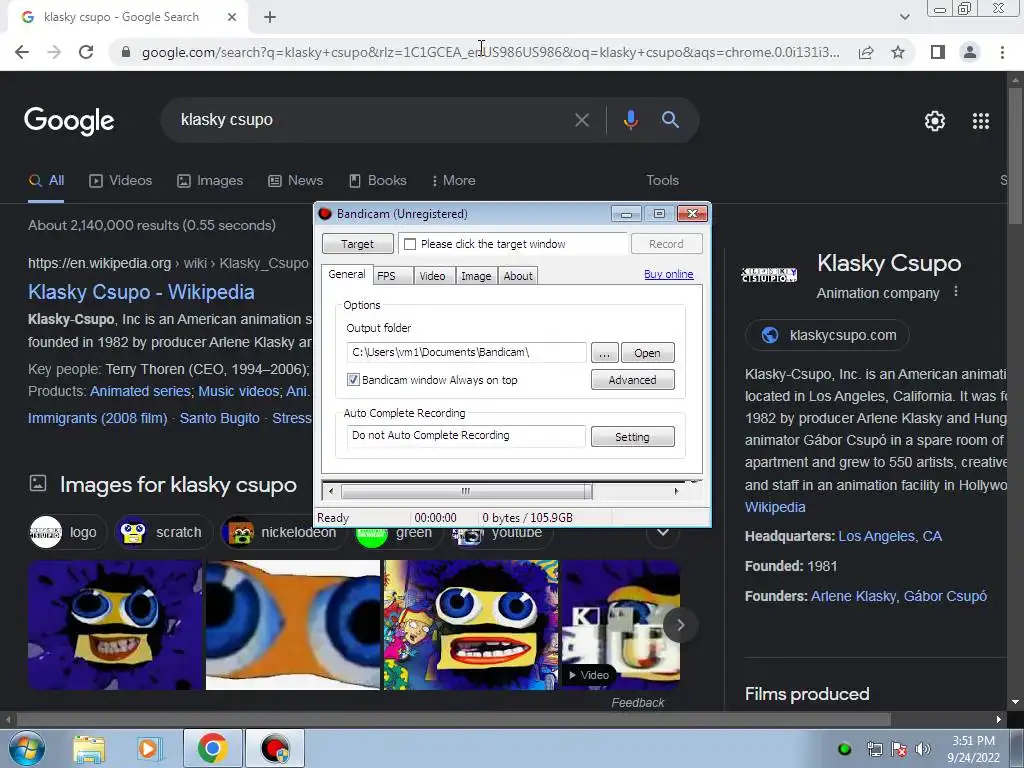Click the Bandicam Target button

[x=357, y=244]
